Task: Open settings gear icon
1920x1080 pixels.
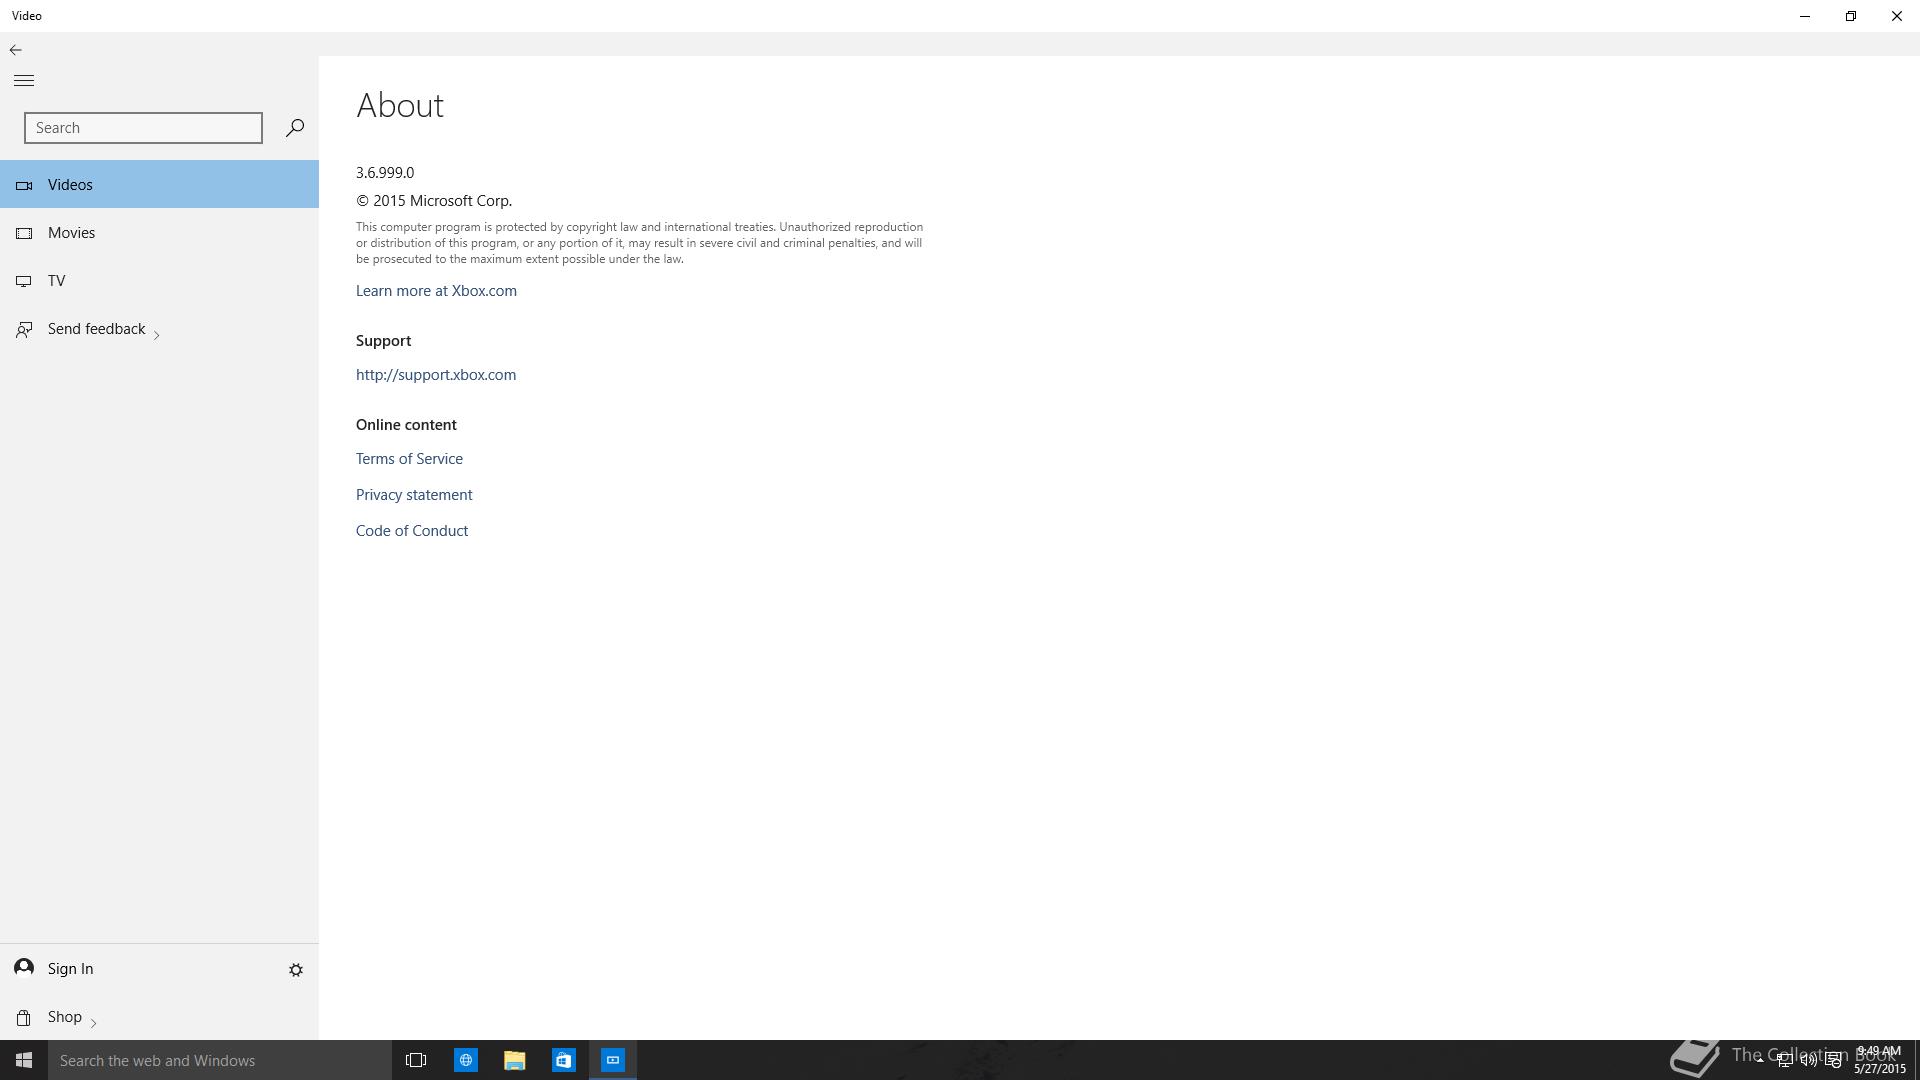Action: click(x=296, y=970)
